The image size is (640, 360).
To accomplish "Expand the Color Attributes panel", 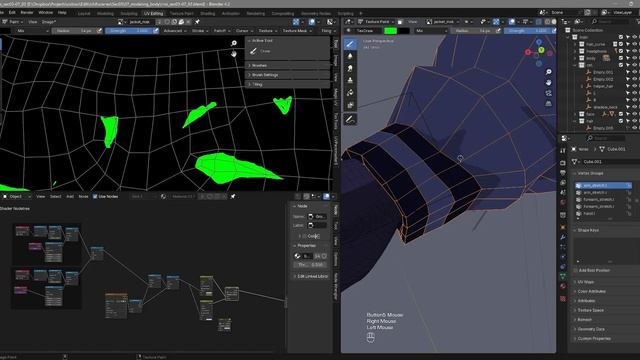I will [591, 291].
